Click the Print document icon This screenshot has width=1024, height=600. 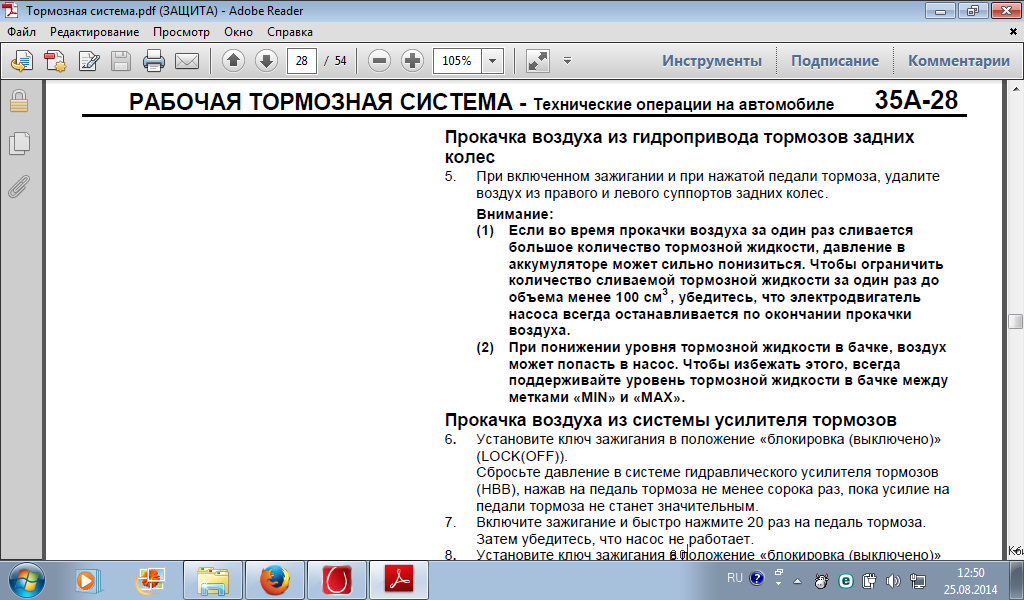153,61
